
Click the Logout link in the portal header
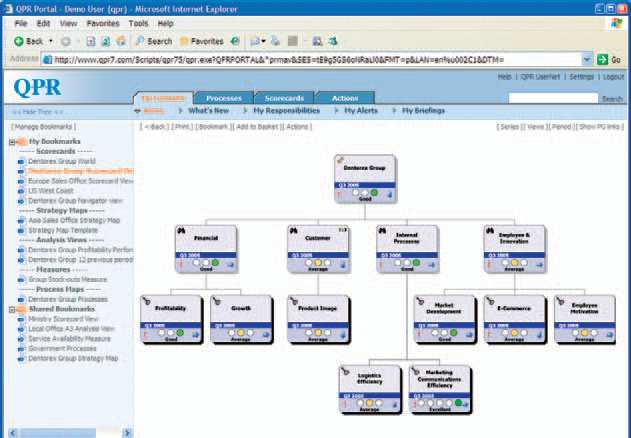(614, 77)
